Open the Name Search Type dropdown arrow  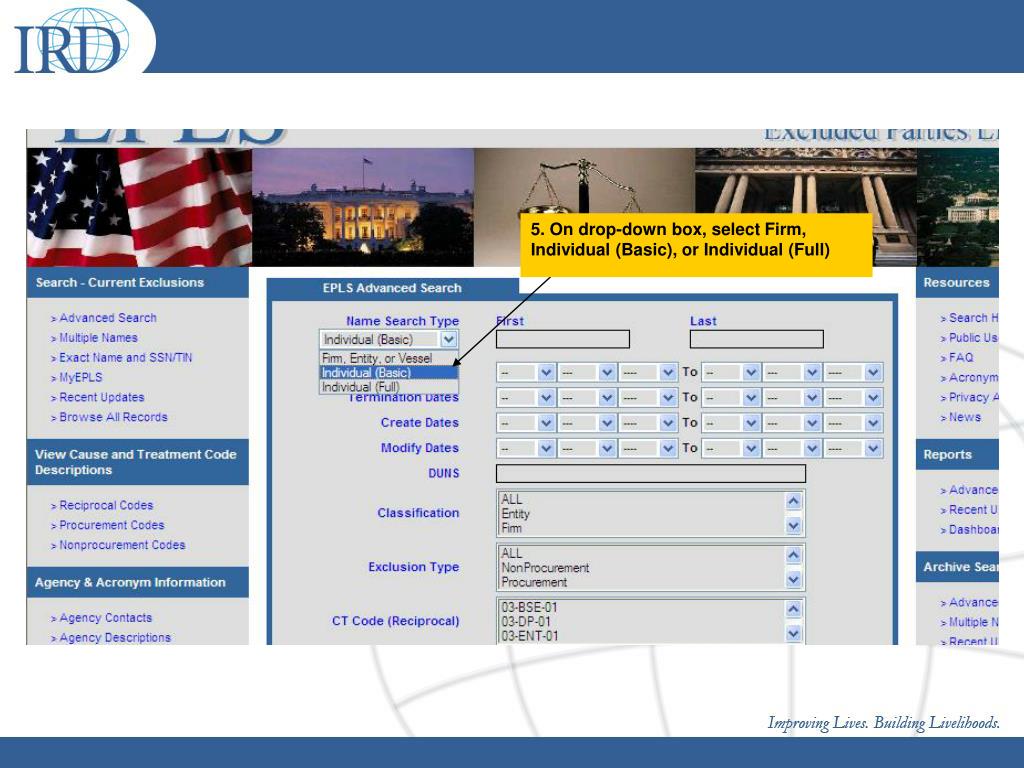coord(448,340)
